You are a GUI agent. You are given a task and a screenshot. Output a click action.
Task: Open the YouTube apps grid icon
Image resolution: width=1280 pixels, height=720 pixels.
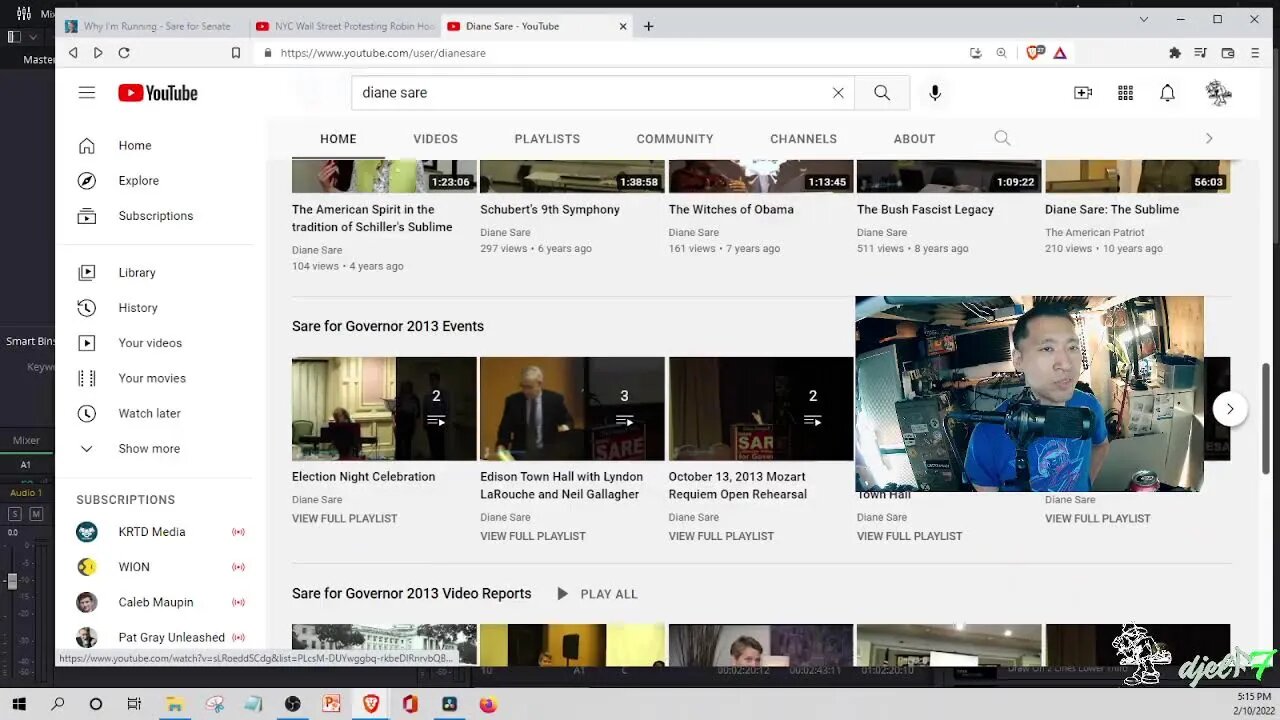pos(1125,93)
